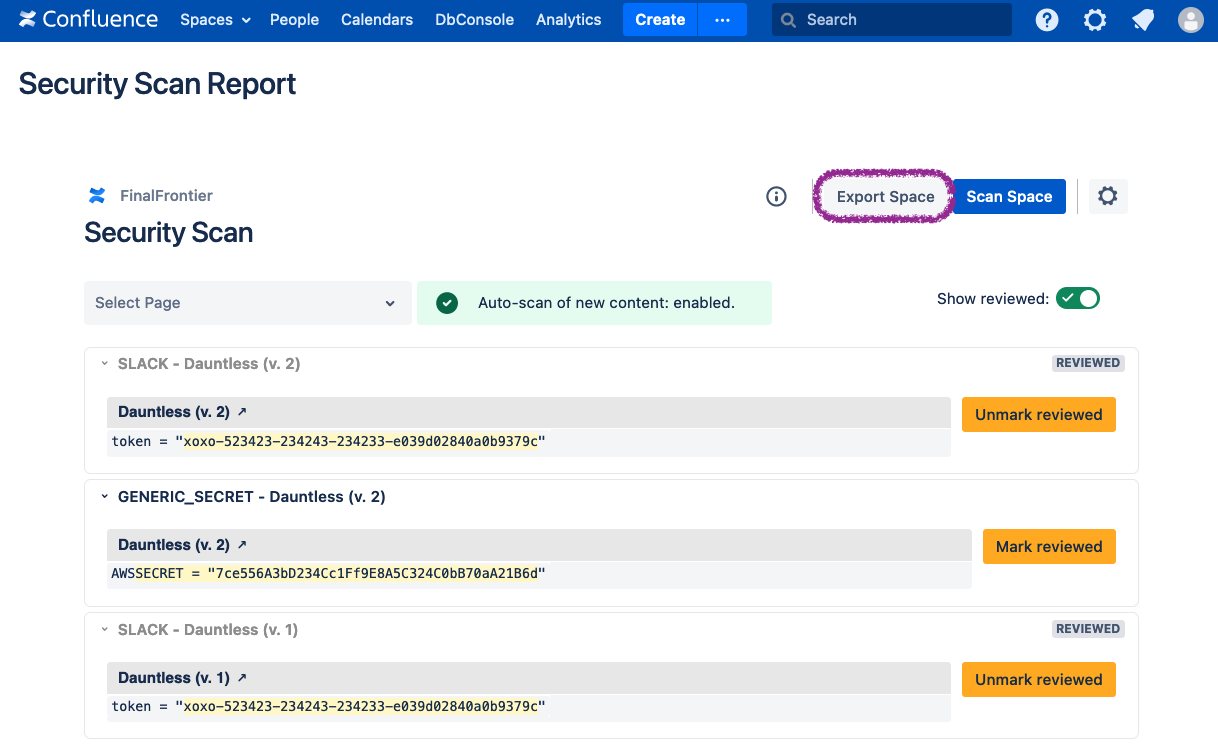The image size is (1218, 749).
Task: Open the administration gear in top bar
Action: coord(1095,20)
